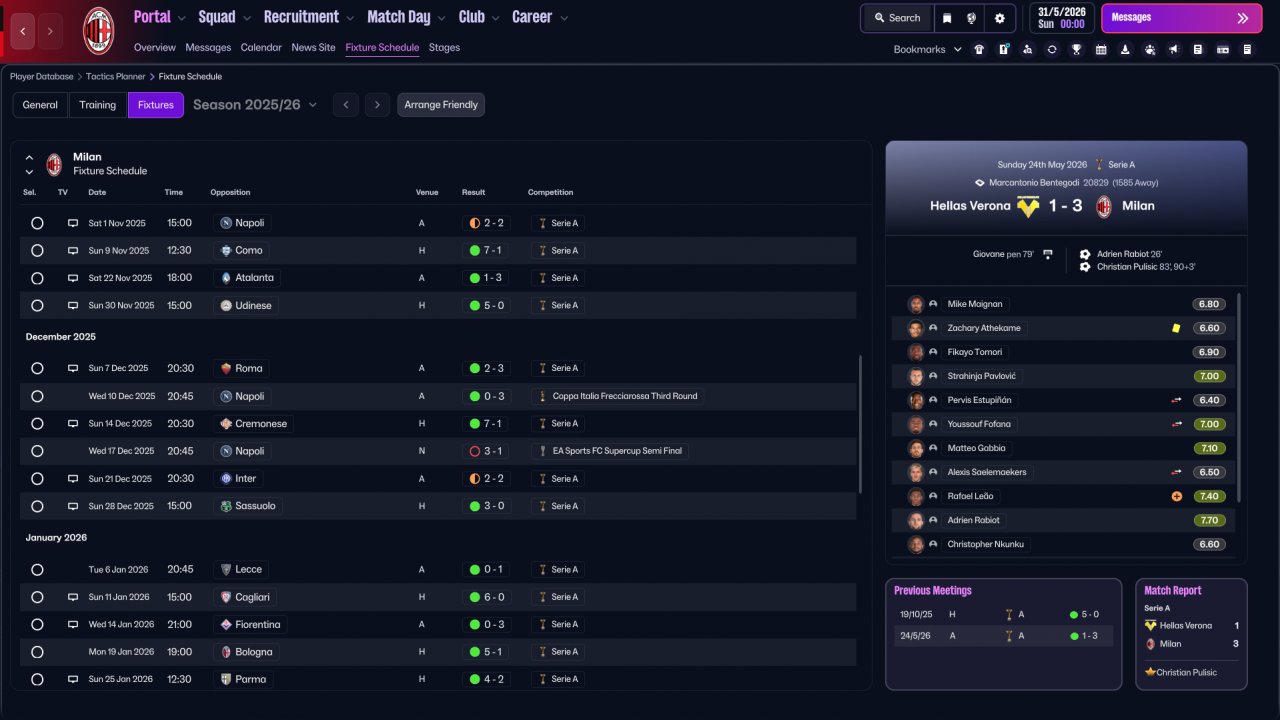Open the Club dropdown menu

479,17
